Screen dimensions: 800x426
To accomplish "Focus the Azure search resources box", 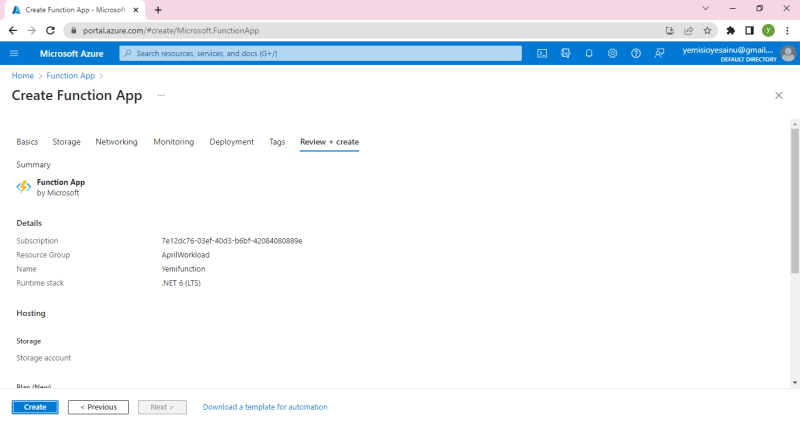I will pyautogui.click(x=320, y=54).
